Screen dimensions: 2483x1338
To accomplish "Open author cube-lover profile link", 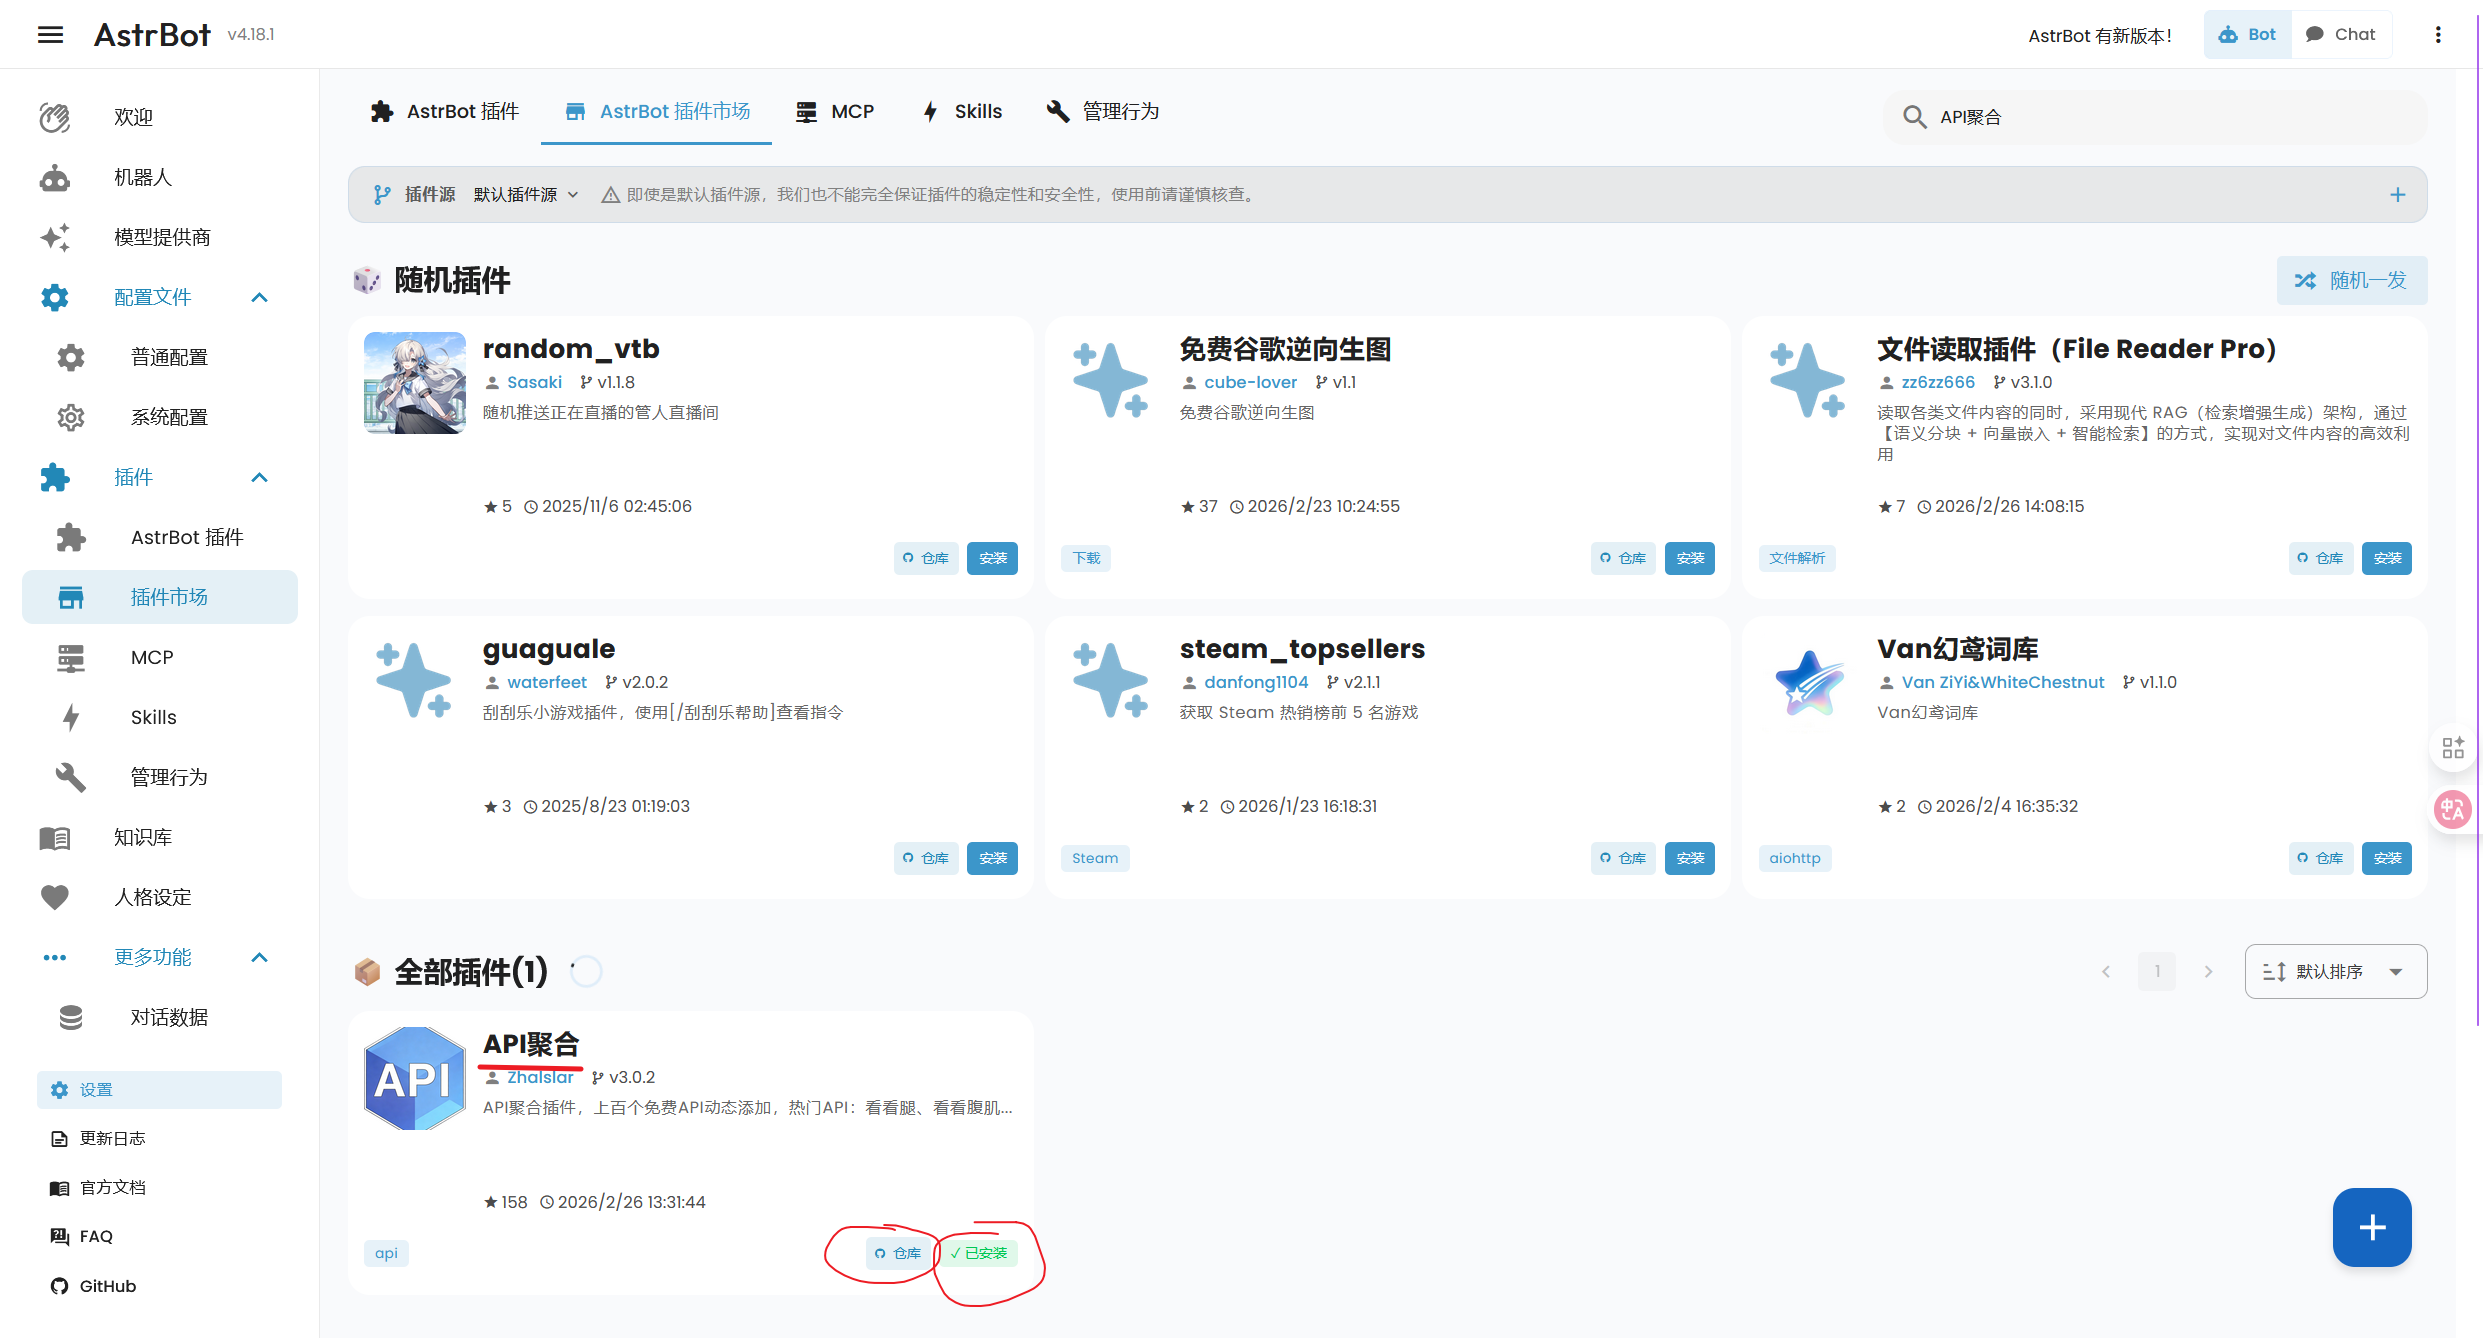I will pos(1250,382).
